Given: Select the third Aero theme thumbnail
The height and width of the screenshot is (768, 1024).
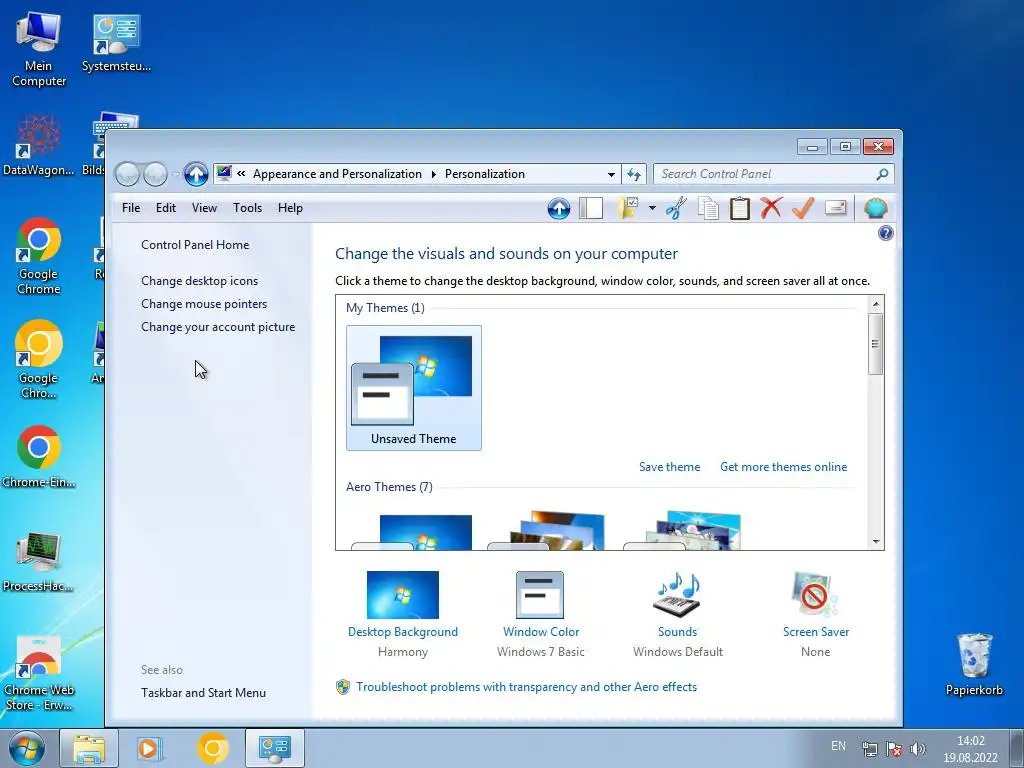Looking at the screenshot, I should point(684,530).
